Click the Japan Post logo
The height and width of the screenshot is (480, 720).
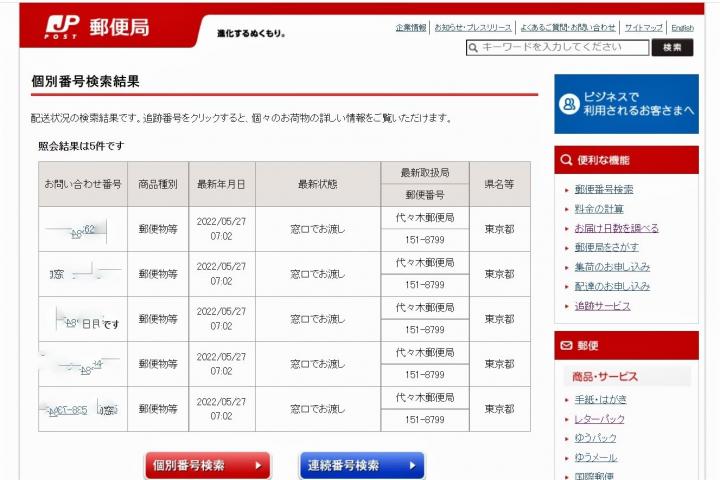97,27
